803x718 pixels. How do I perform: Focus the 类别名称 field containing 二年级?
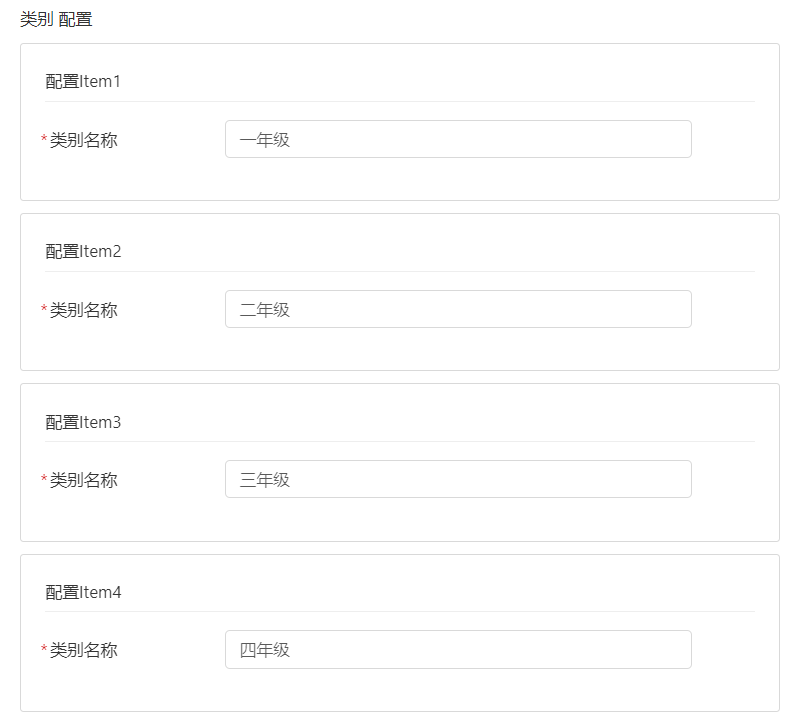point(458,310)
